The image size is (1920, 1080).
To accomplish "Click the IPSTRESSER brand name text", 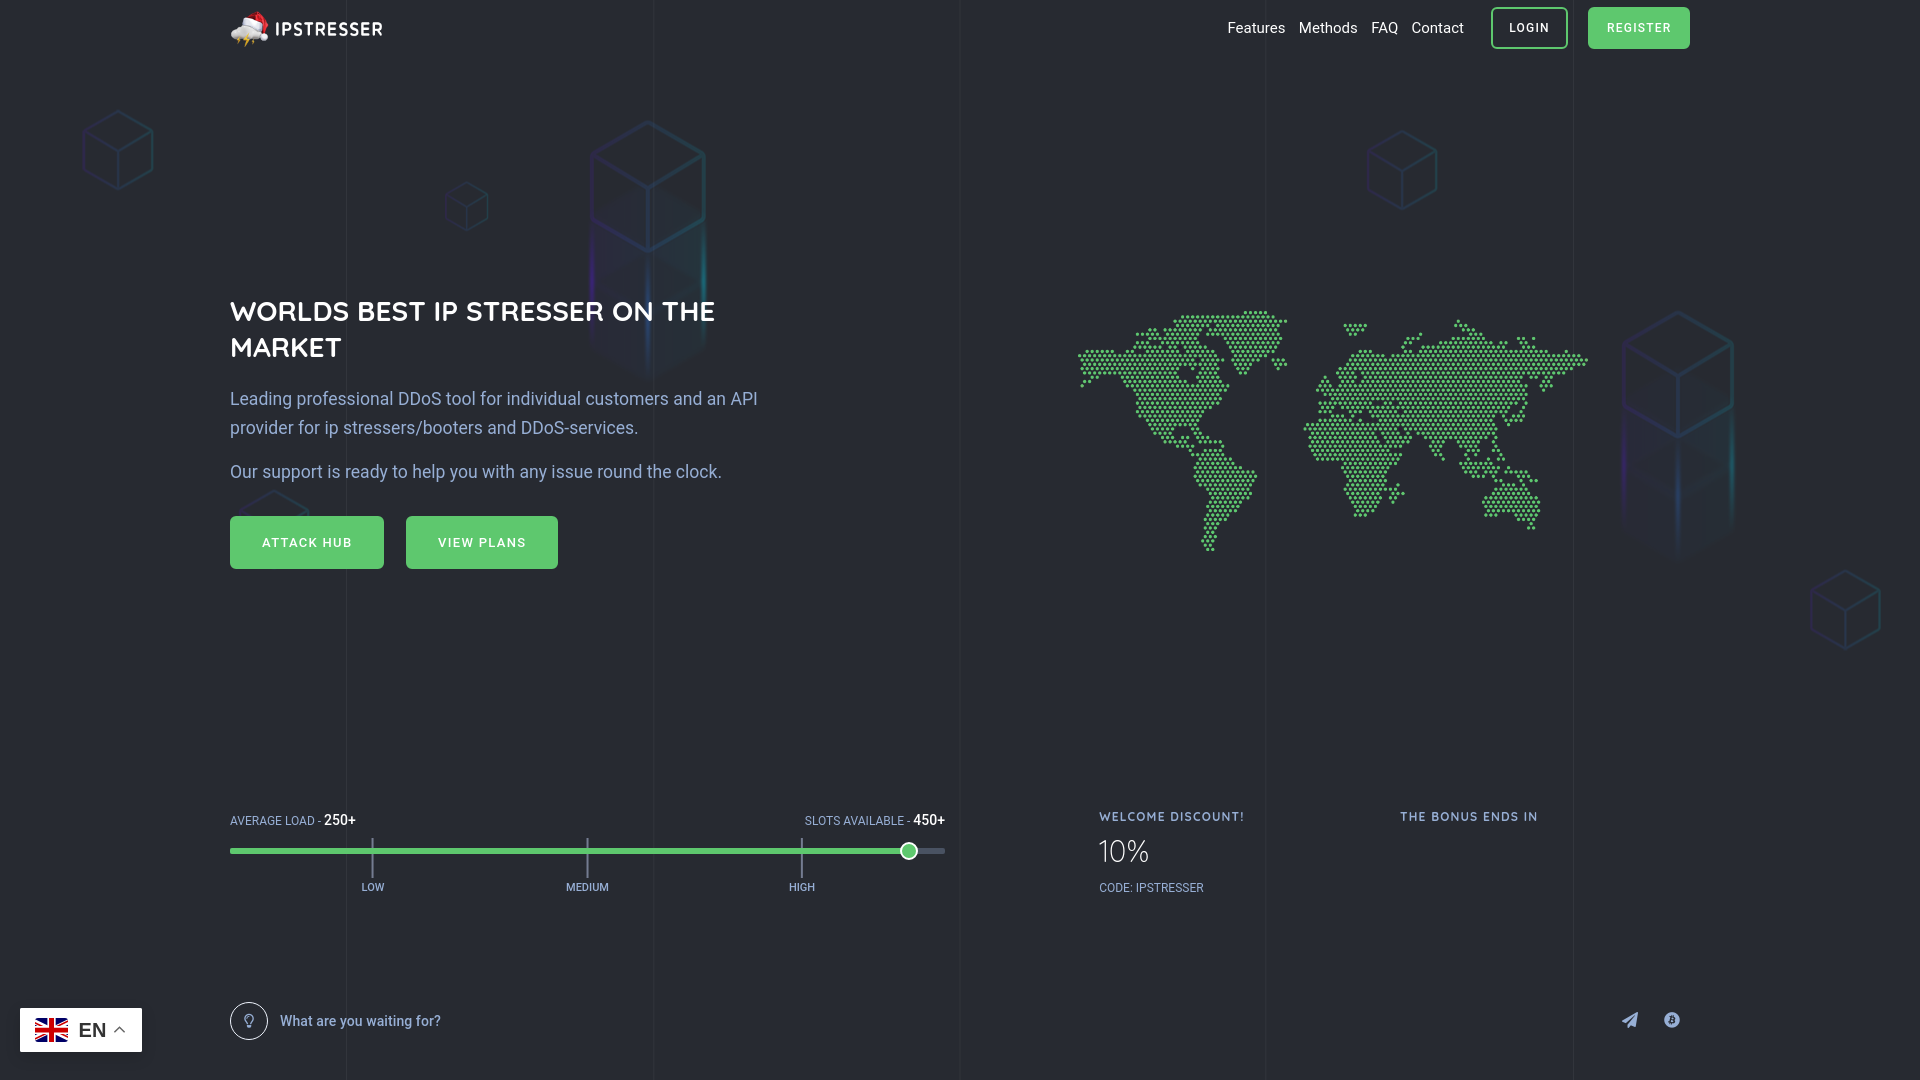I will click(x=329, y=29).
